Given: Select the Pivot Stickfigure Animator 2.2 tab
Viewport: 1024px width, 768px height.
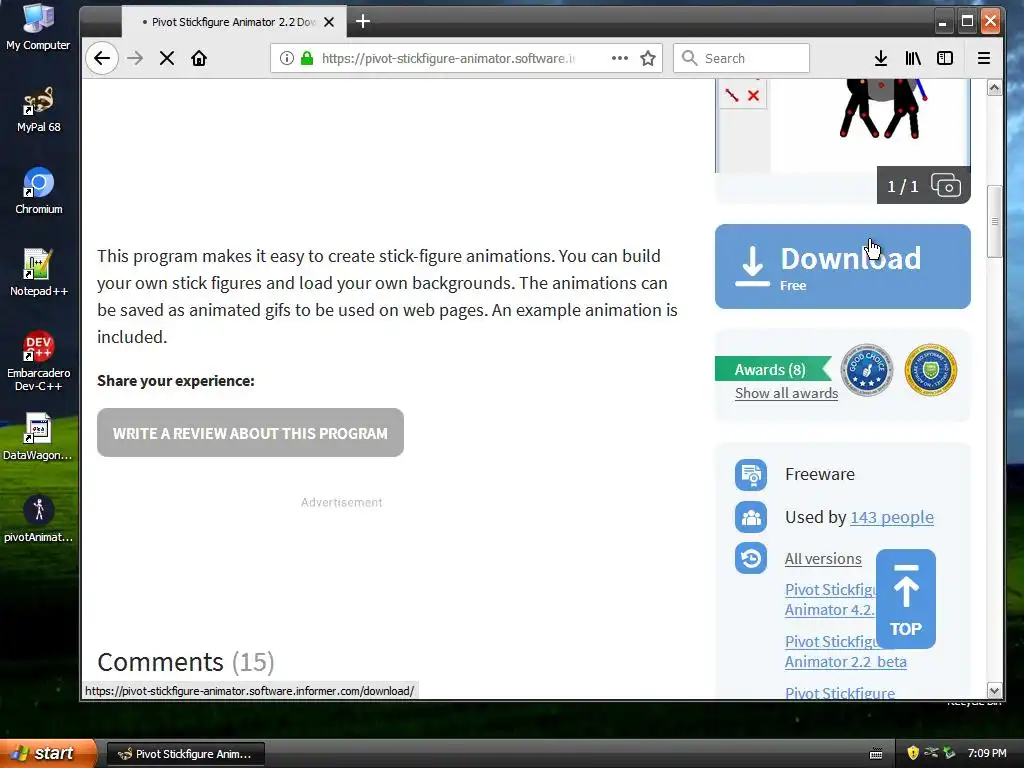Looking at the screenshot, I should point(233,22).
